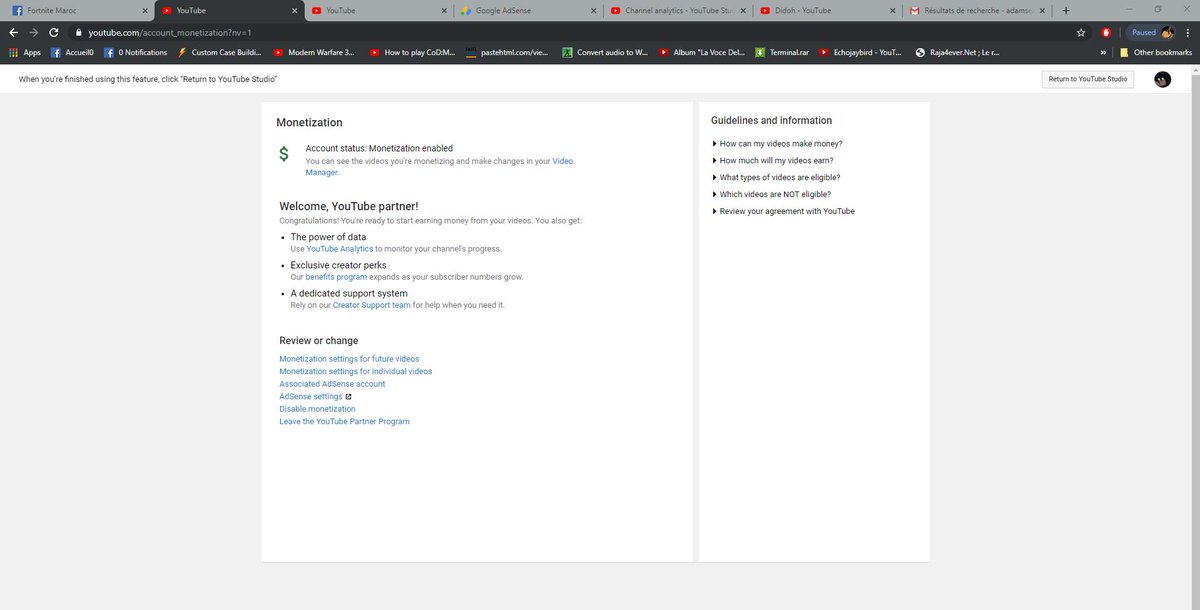Expand Which videos are NOT eligible?
This screenshot has width=1200, height=610.
[x=771, y=194]
